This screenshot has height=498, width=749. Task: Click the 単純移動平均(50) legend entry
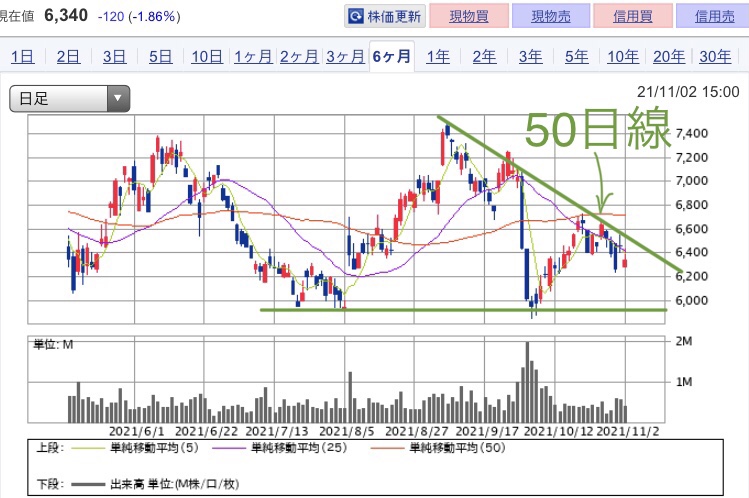pos(438,448)
